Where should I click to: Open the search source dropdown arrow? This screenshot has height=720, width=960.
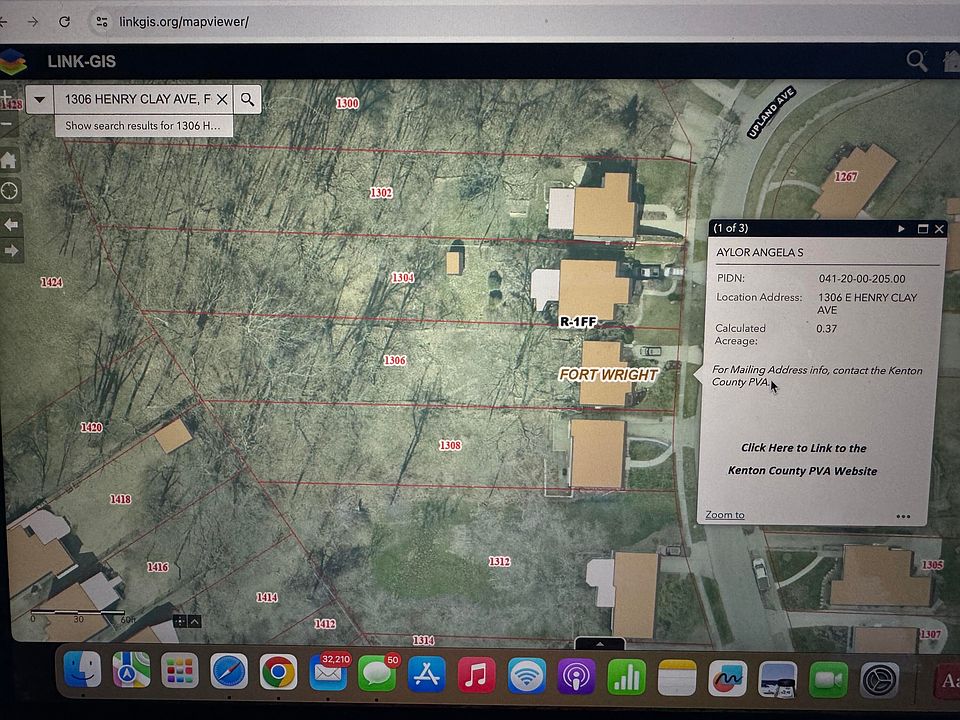(x=40, y=99)
